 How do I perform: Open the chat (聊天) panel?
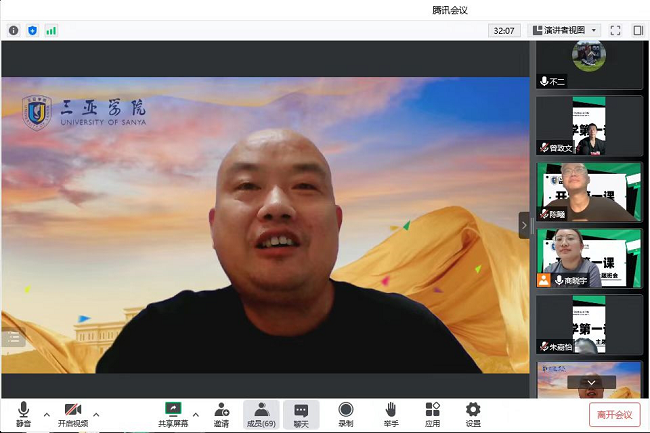point(301,414)
